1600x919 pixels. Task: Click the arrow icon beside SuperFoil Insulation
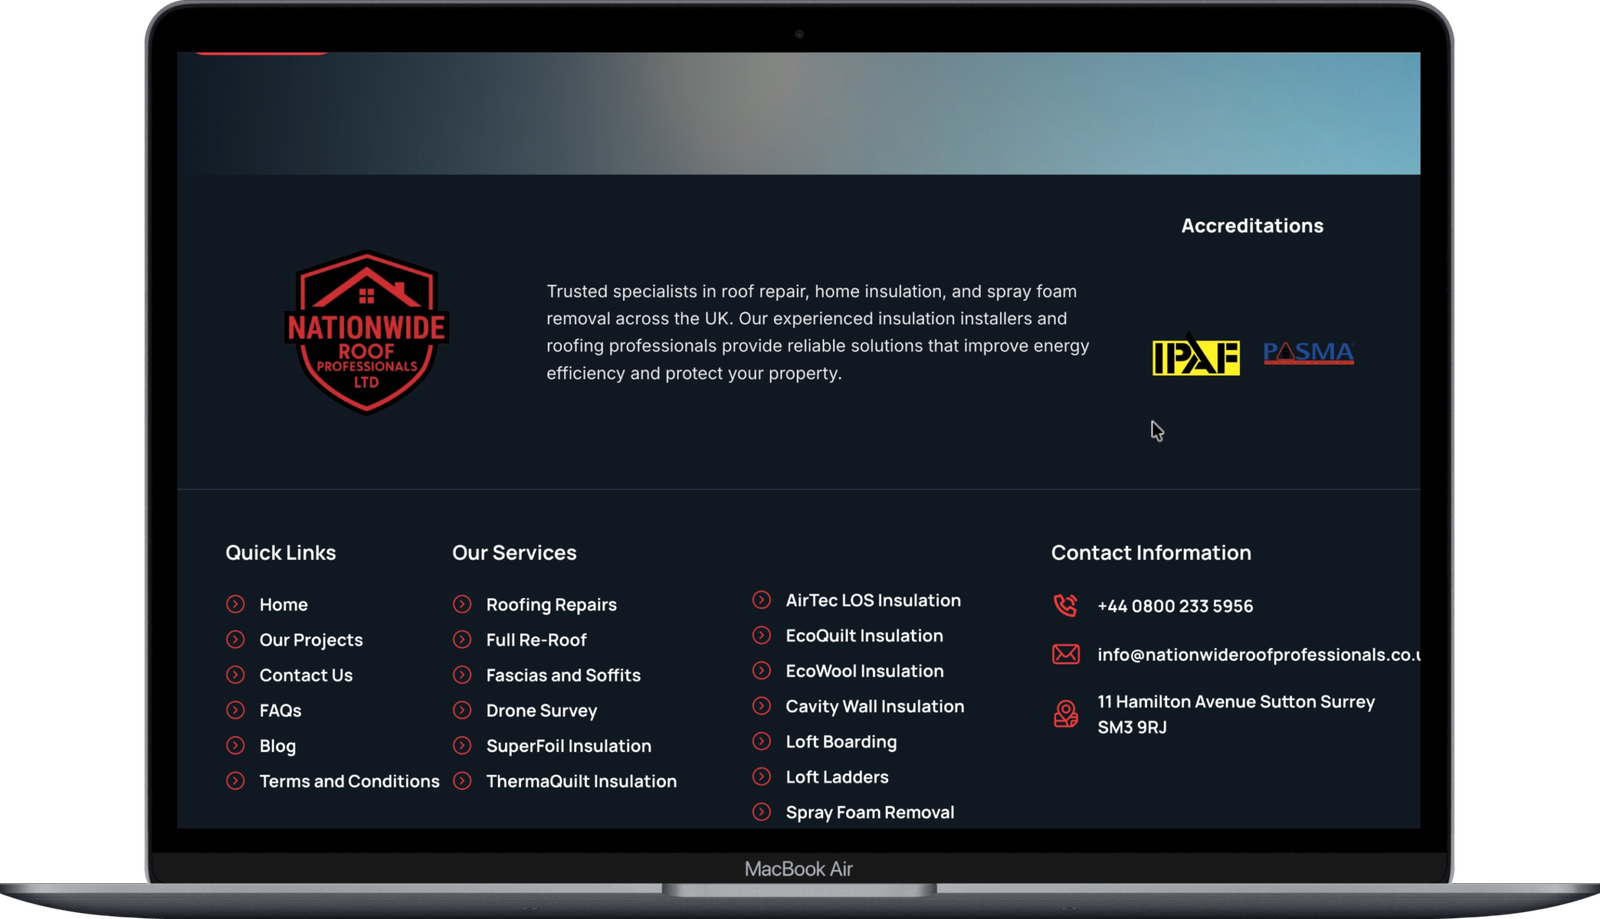[462, 745]
